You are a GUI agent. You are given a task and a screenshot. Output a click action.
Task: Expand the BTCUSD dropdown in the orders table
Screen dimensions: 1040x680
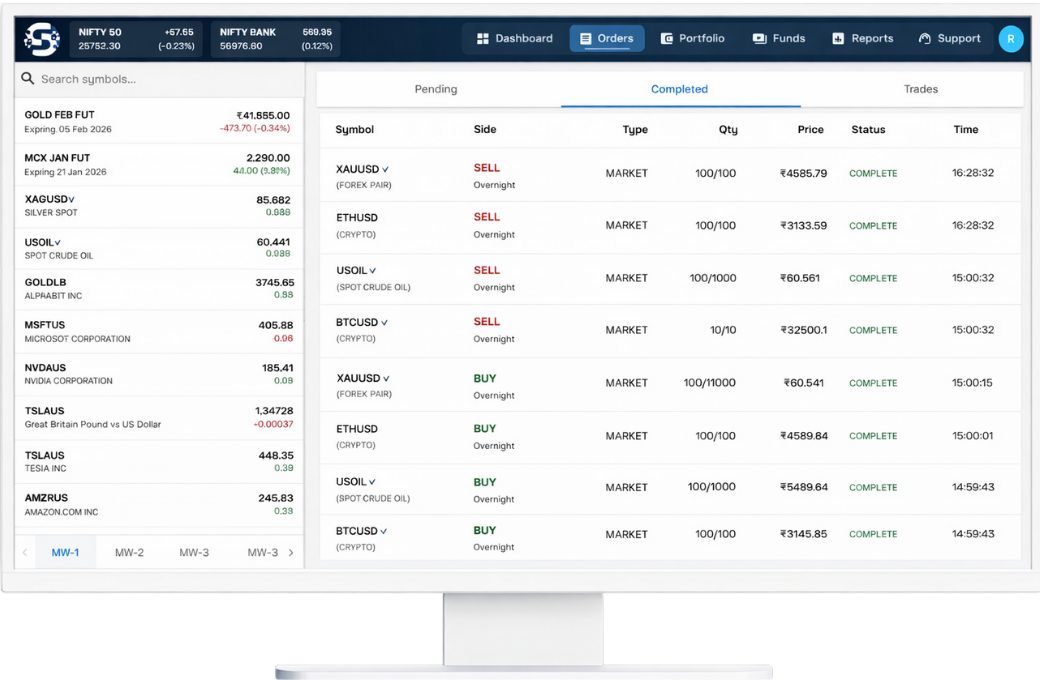click(383, 321)
